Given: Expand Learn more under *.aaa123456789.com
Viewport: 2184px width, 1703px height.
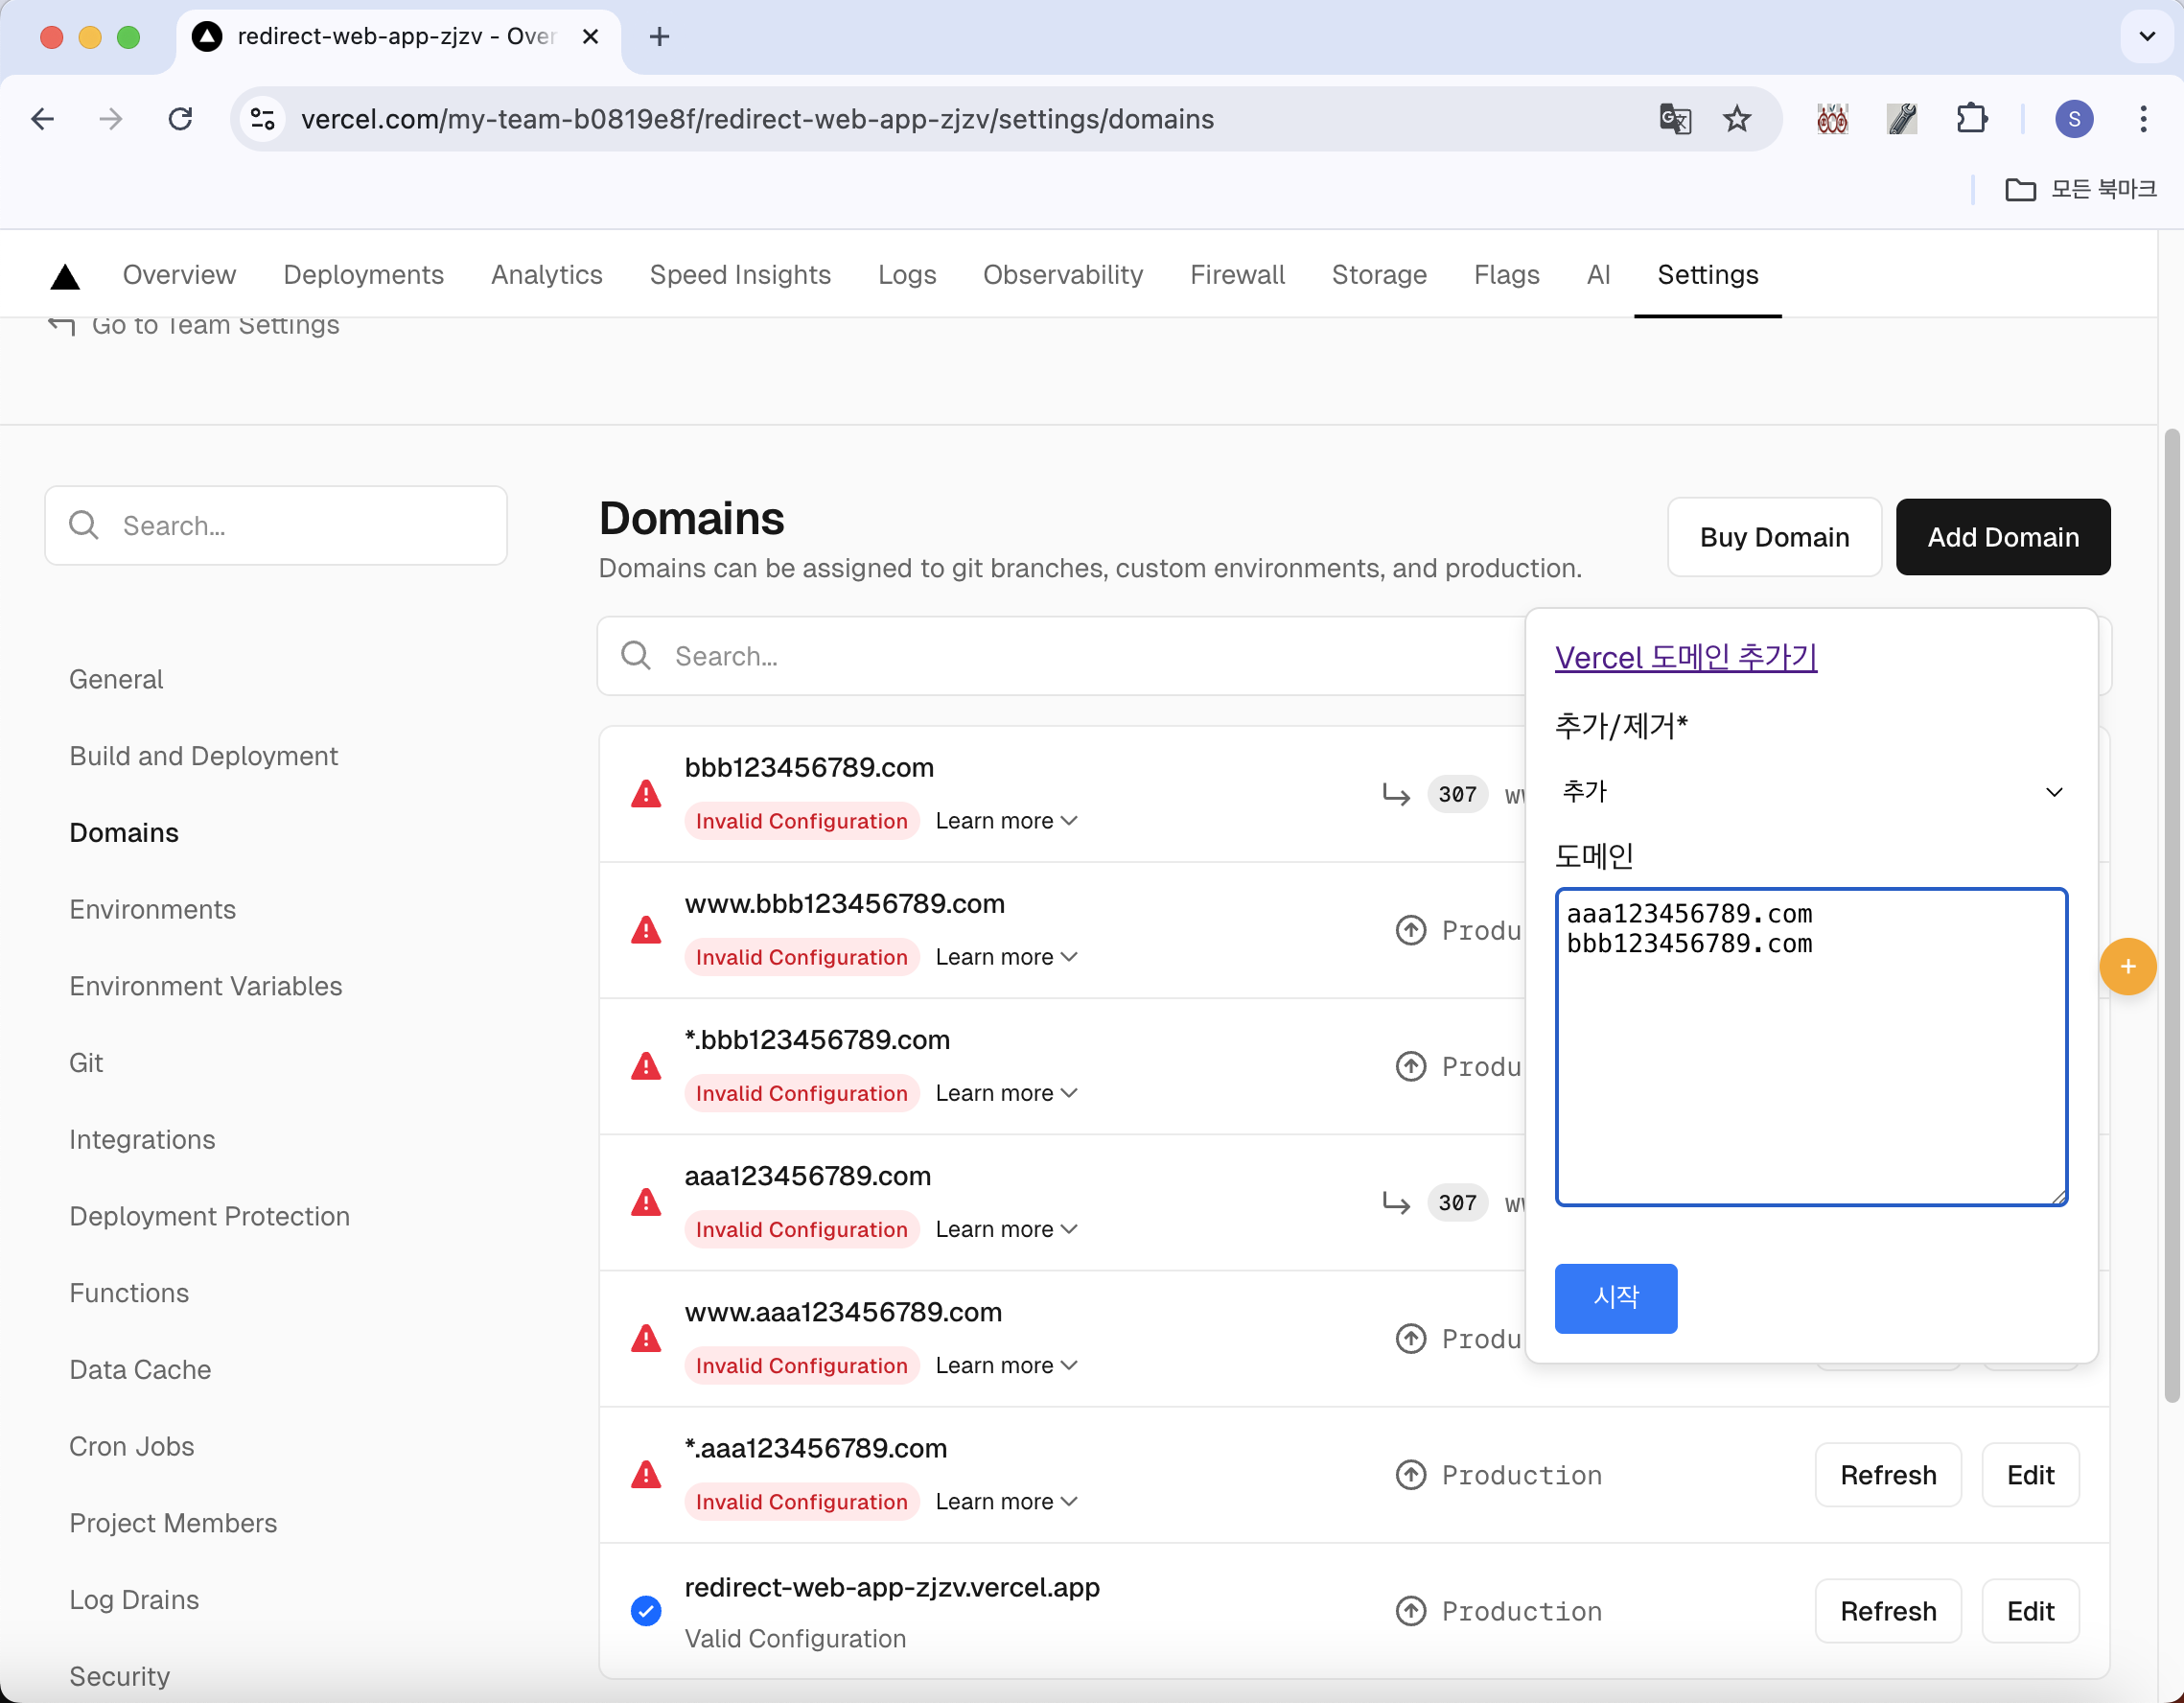Looking at the screenshot, I should pyautogui.click(x=1005, y=1501).
